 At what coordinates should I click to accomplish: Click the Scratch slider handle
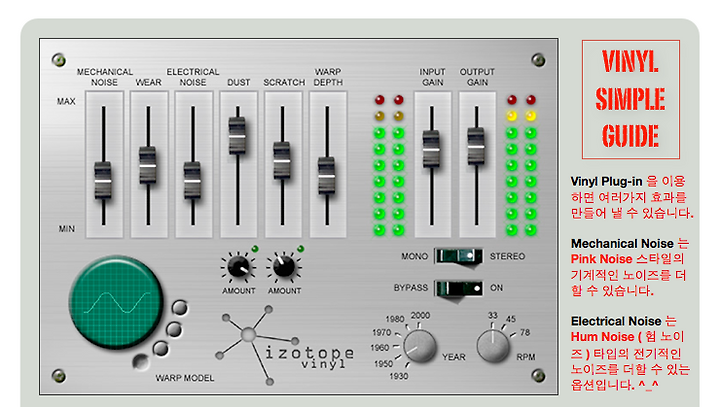coord(282,161)
